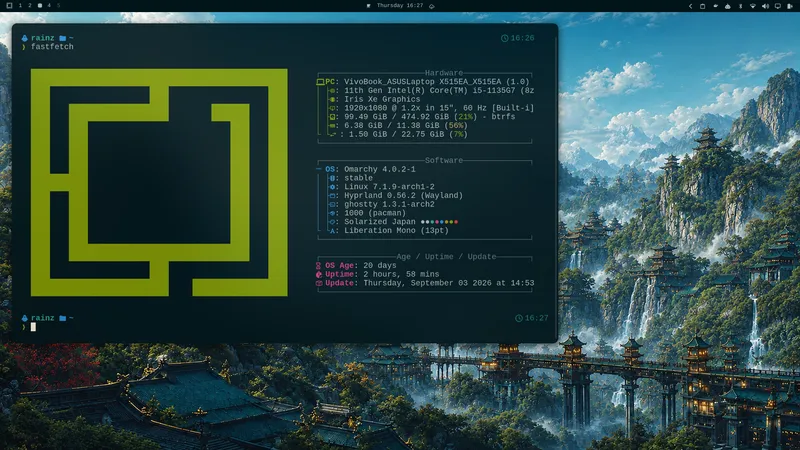Click the font icon beside 'Liberation Mono'

click(x=332, y=231)
